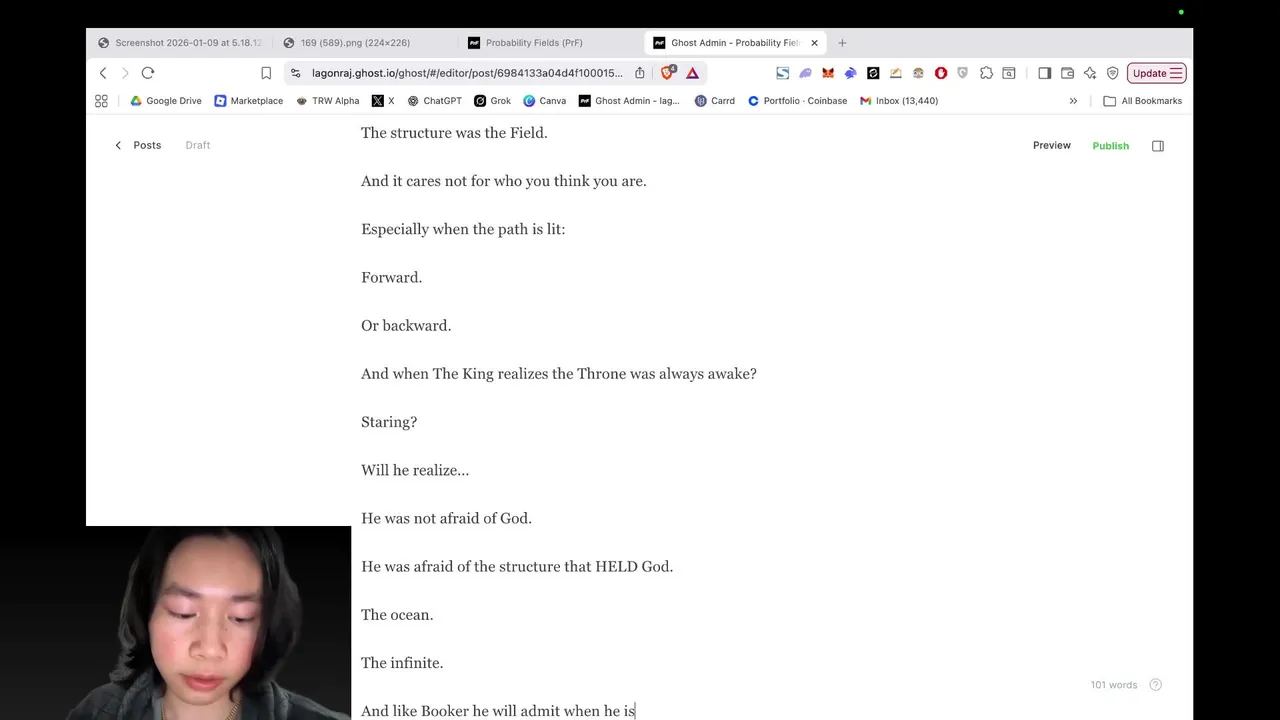The width and height of the screenshot is (1280, 720).
Task: Open the Ghost Admin bookmark in bookmarks bar
Action: pyautogui.click(x=629, y=101)
